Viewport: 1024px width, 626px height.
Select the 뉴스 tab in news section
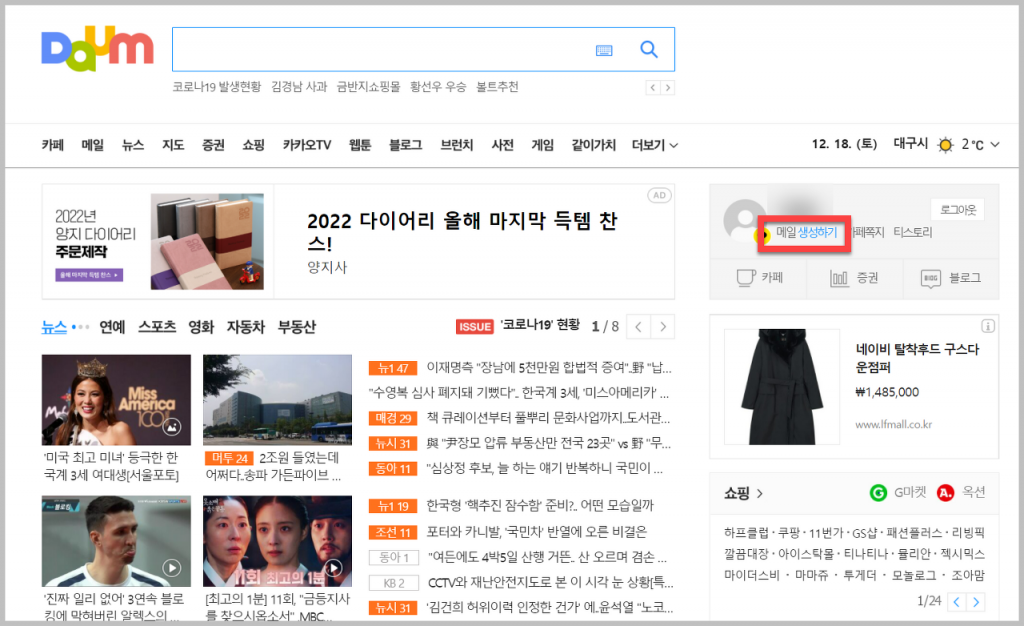(54, 326)
